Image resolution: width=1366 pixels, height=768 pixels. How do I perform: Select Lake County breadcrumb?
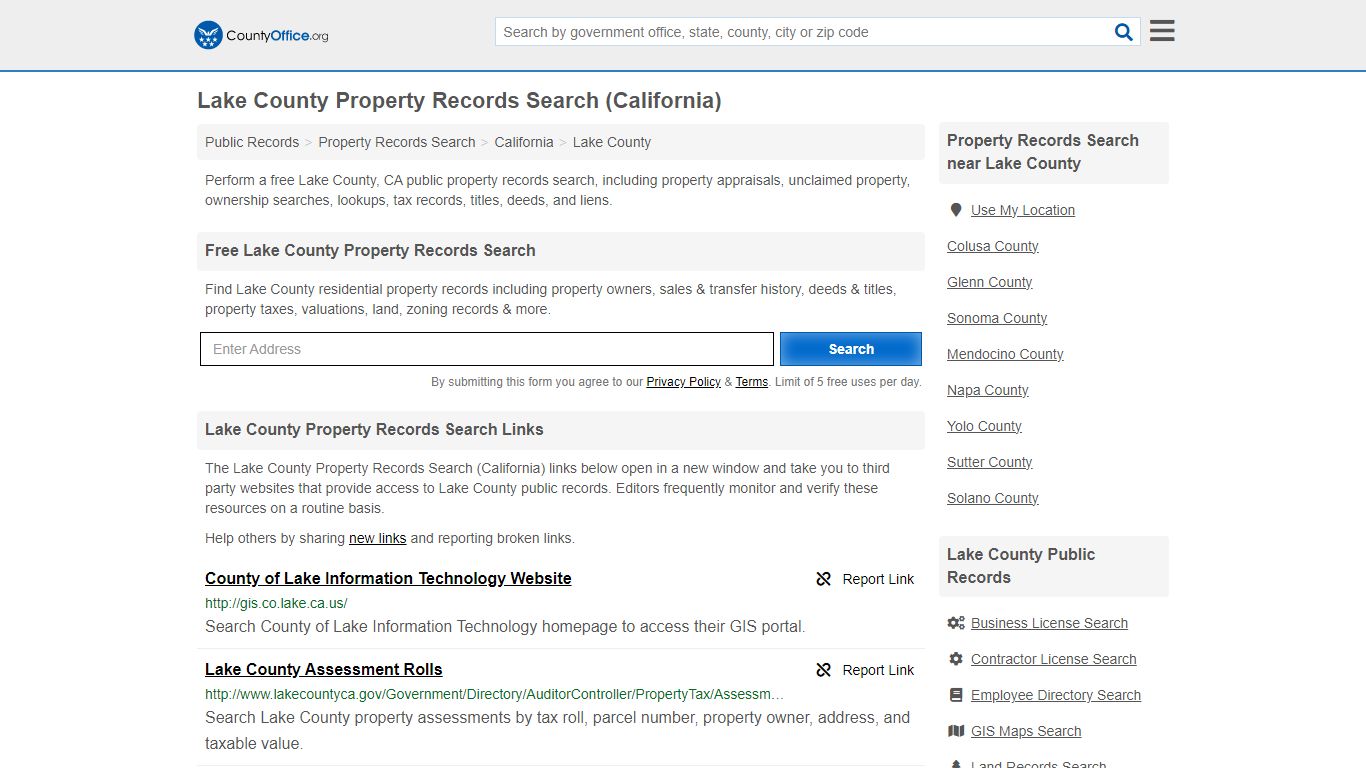point(612,142)
